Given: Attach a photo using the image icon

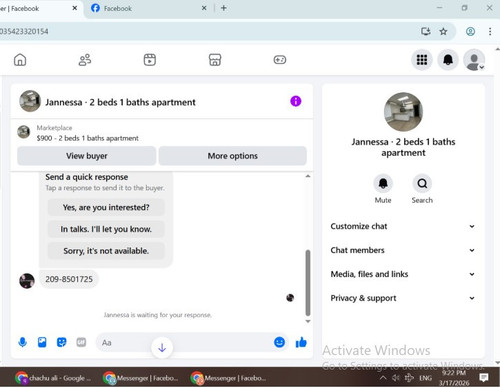Looking at the screenshot, I should coord(42,342).
